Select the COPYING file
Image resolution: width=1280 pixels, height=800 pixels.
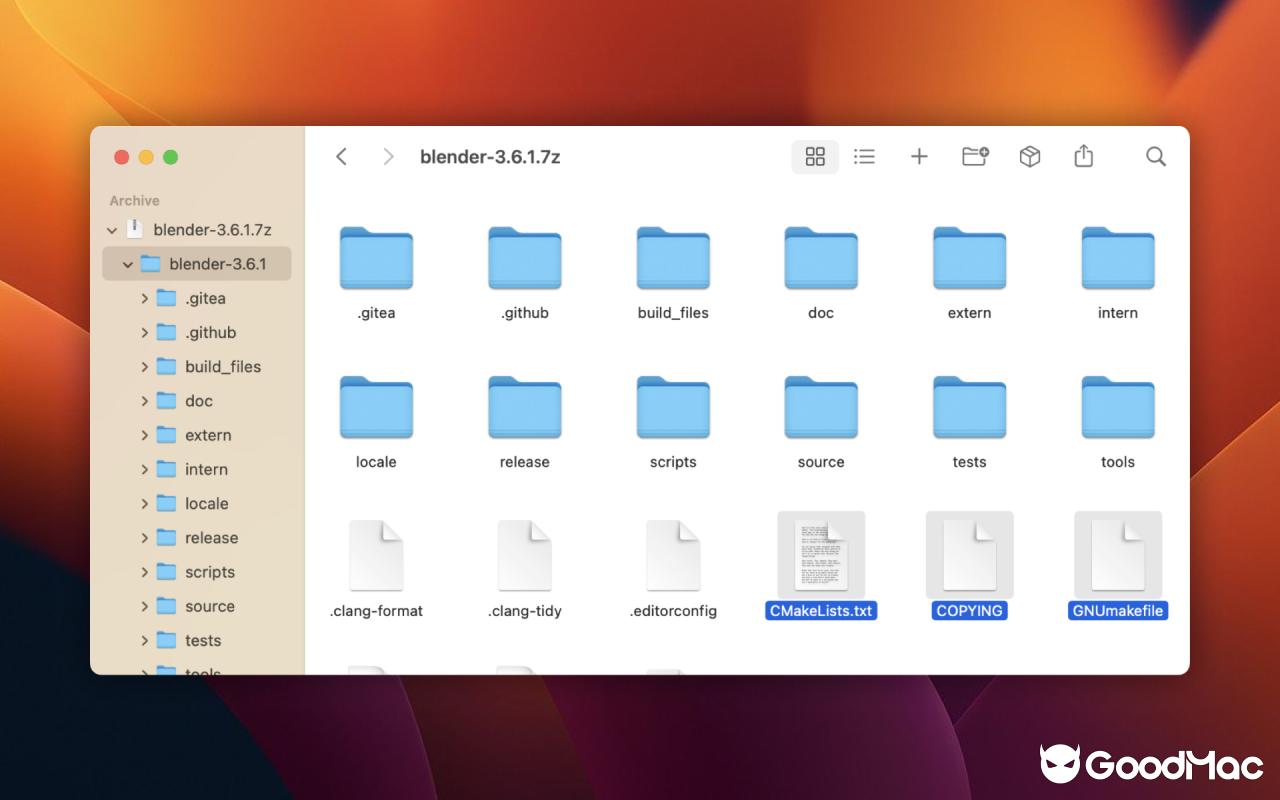click(969, 555)
